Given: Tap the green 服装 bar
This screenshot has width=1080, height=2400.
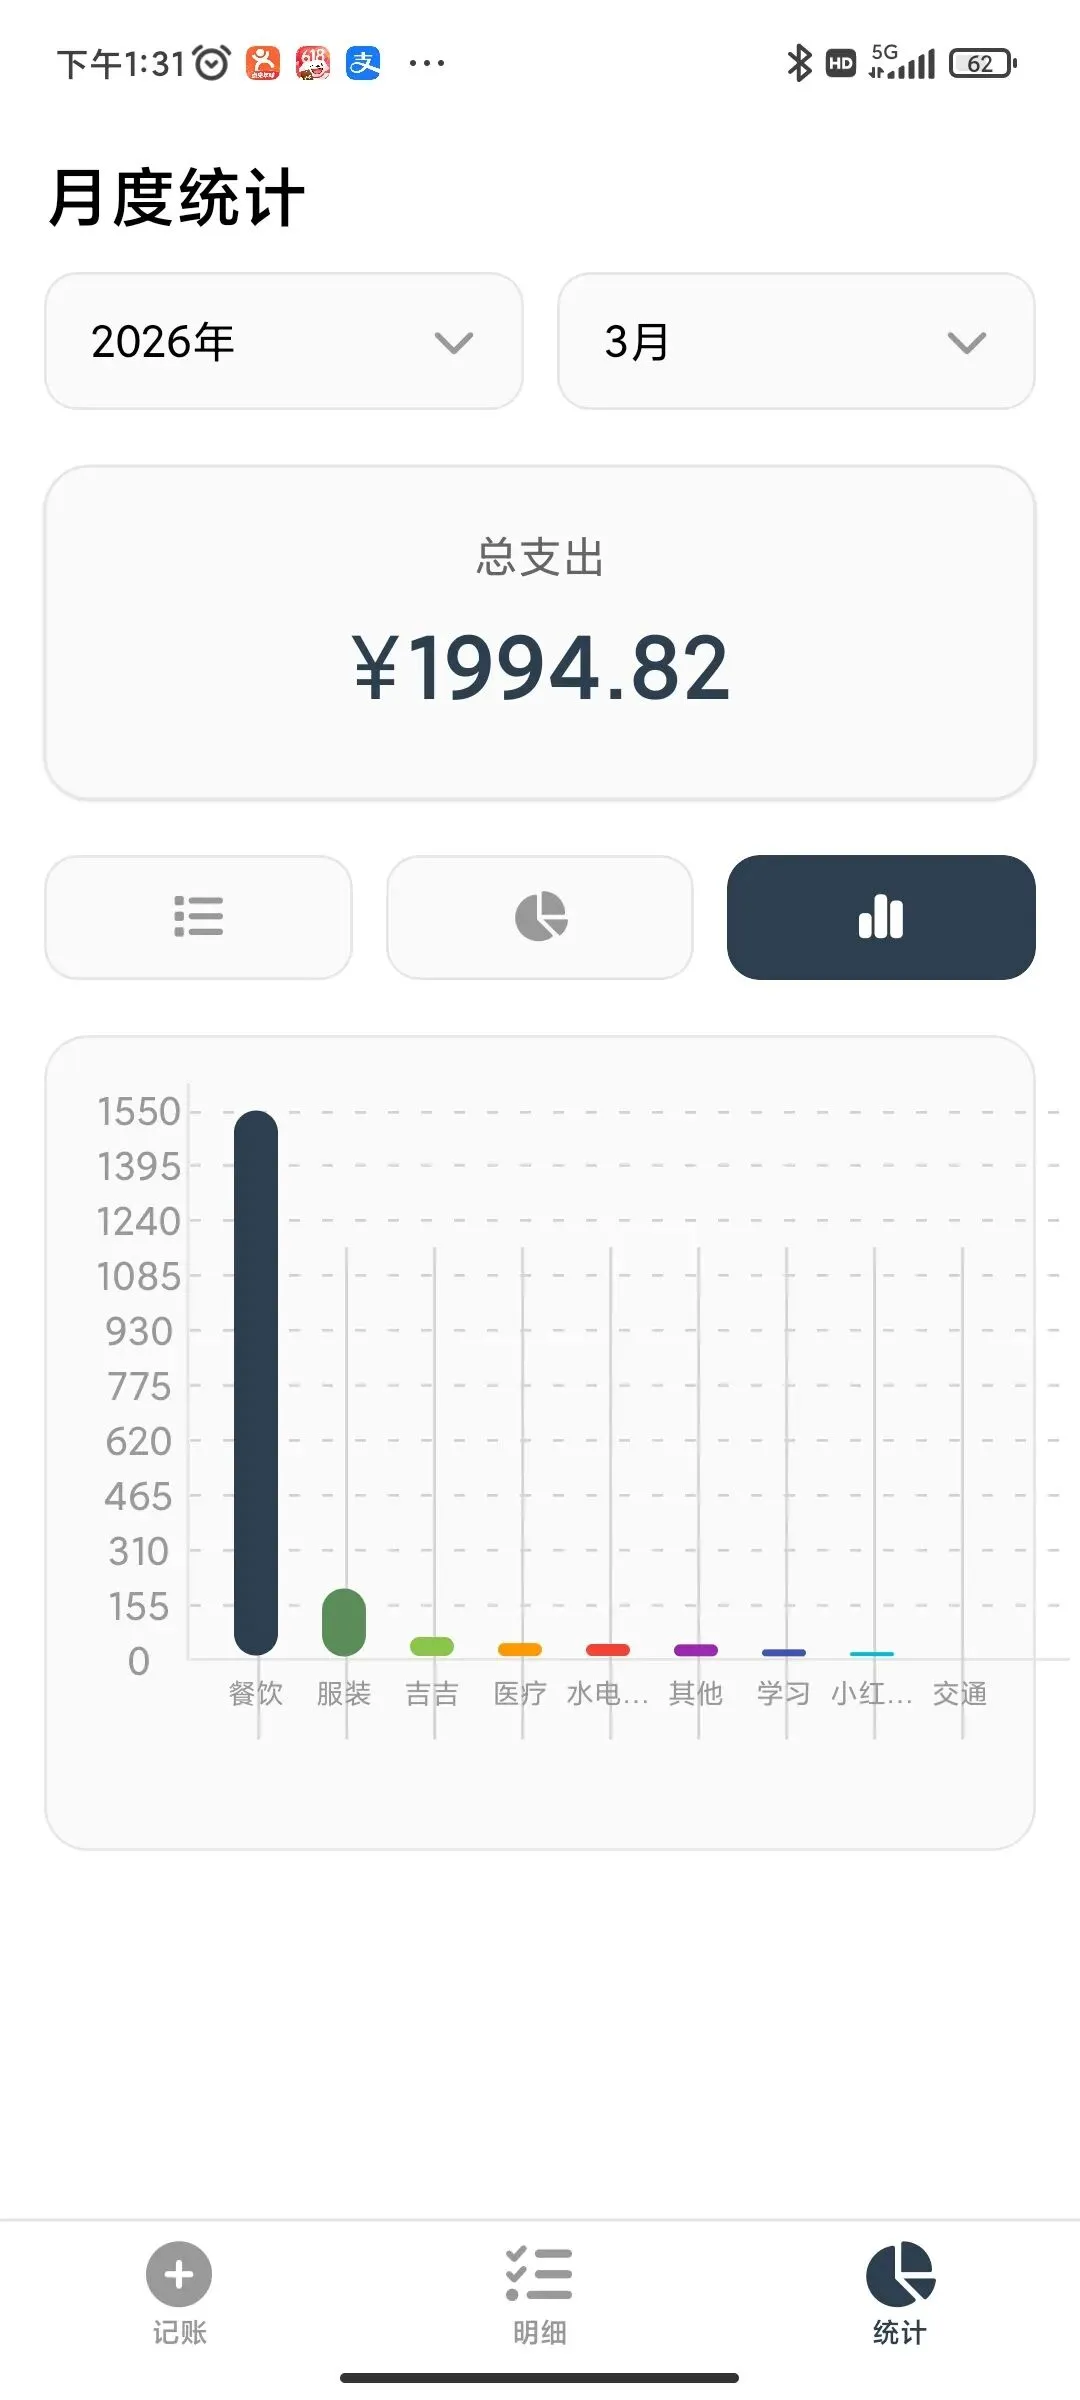Looking at the screenshot, I should [x=344, y=1621].
